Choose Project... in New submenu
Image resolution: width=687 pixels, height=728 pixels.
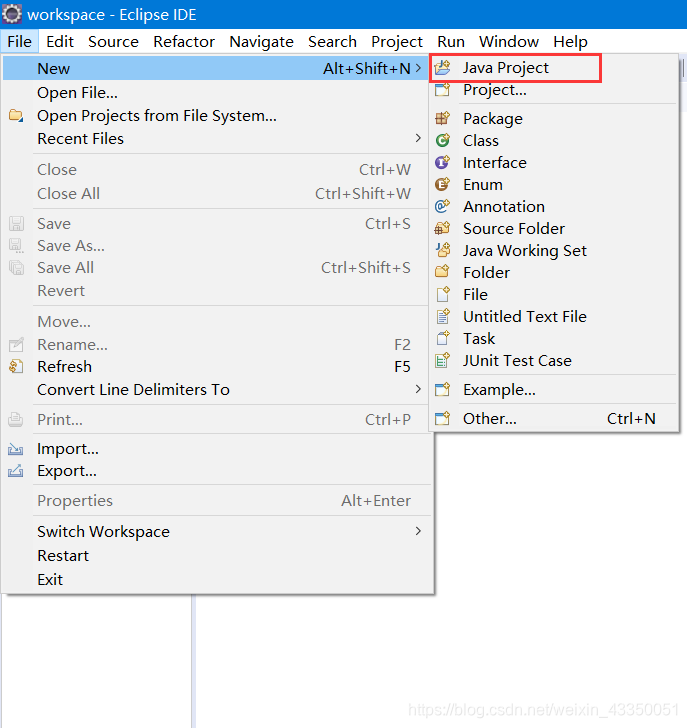[x=553, y=90]
